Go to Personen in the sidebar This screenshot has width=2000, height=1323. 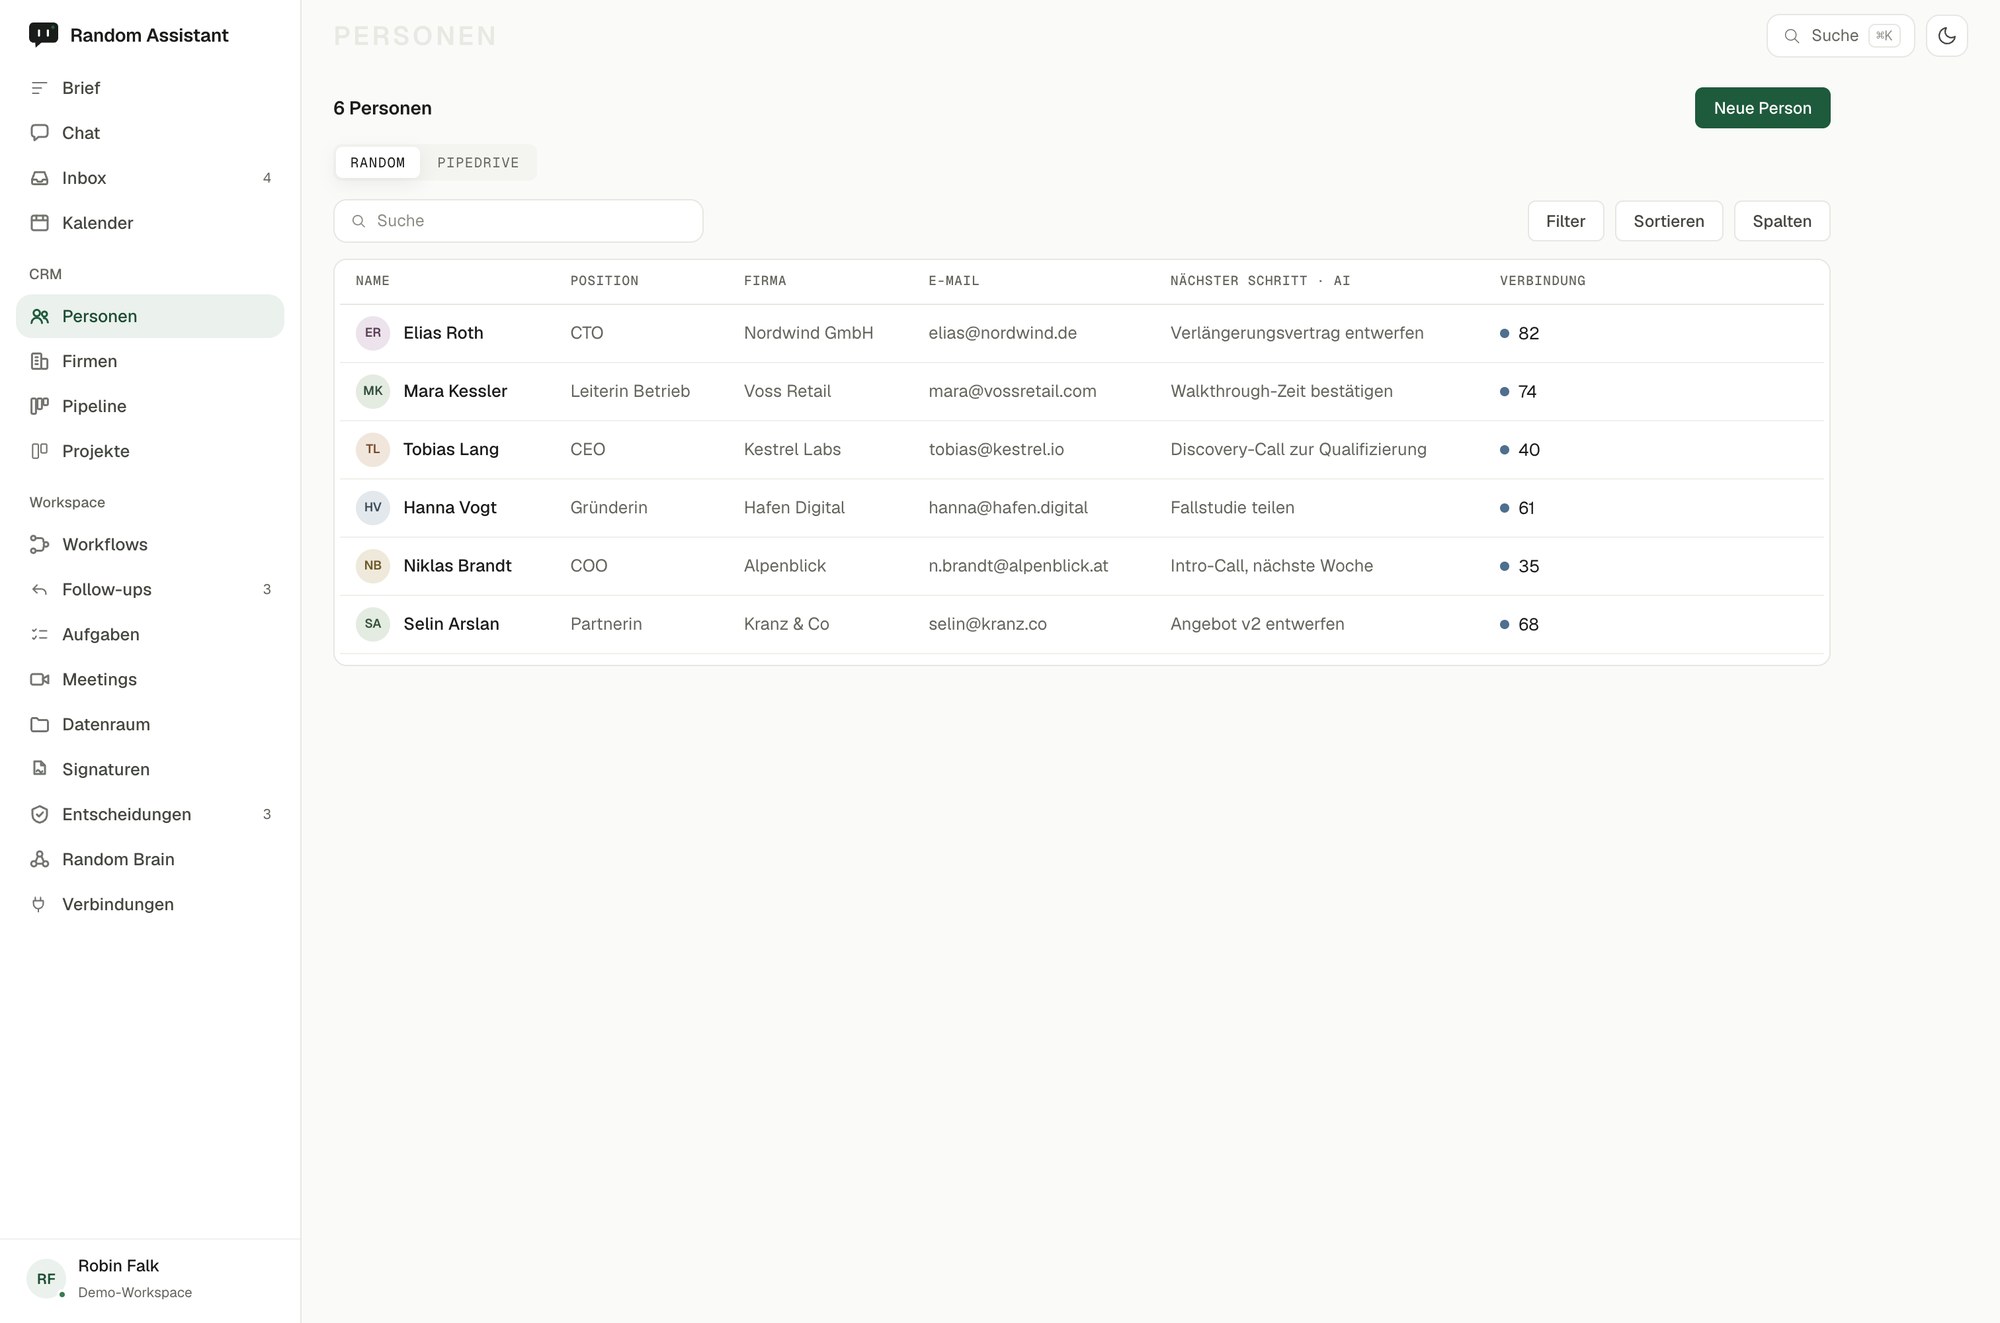tap(150, 316)
